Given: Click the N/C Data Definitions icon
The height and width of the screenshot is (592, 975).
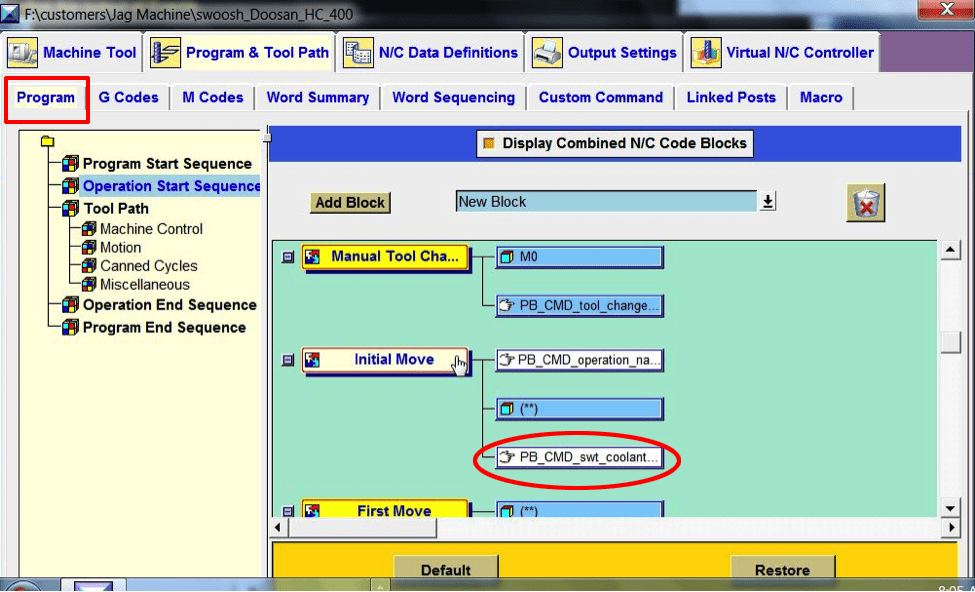Looking at the screenshot, I should (x=358, y=53).
